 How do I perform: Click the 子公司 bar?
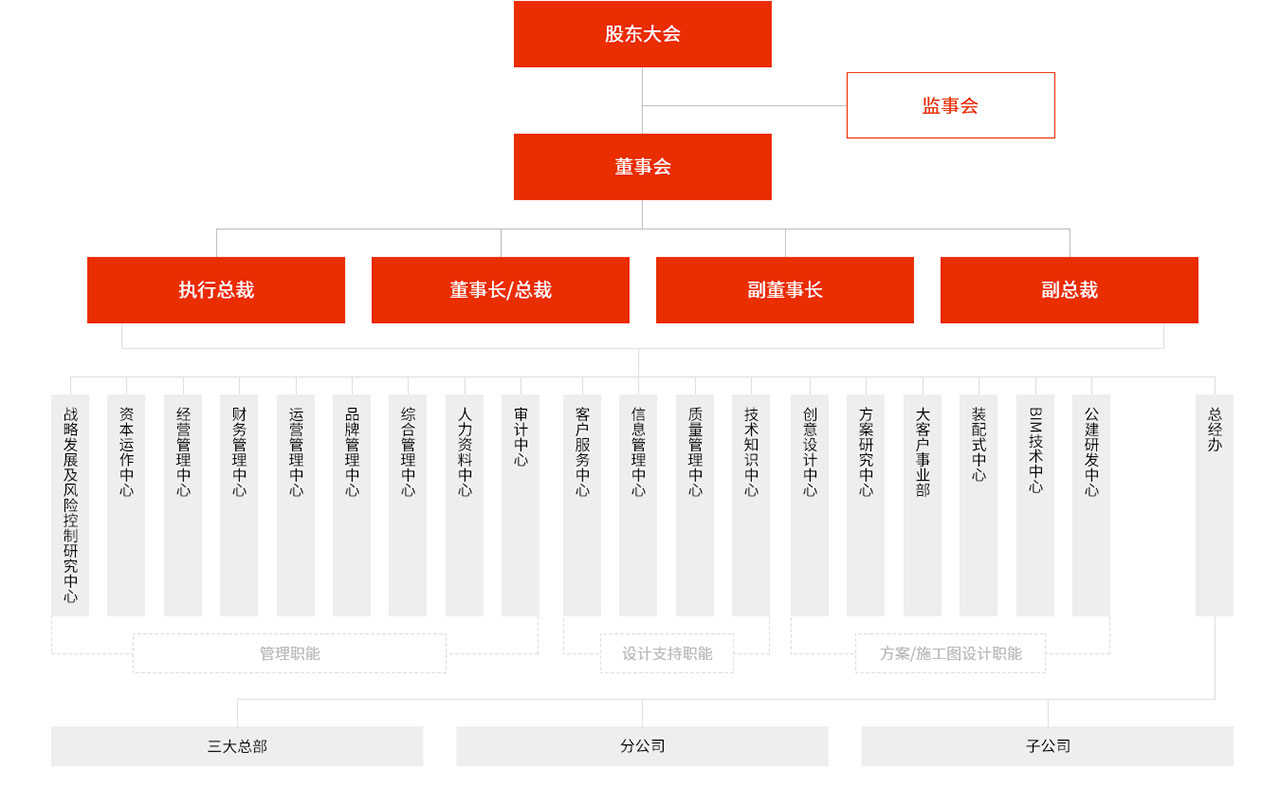(1048, 746)
